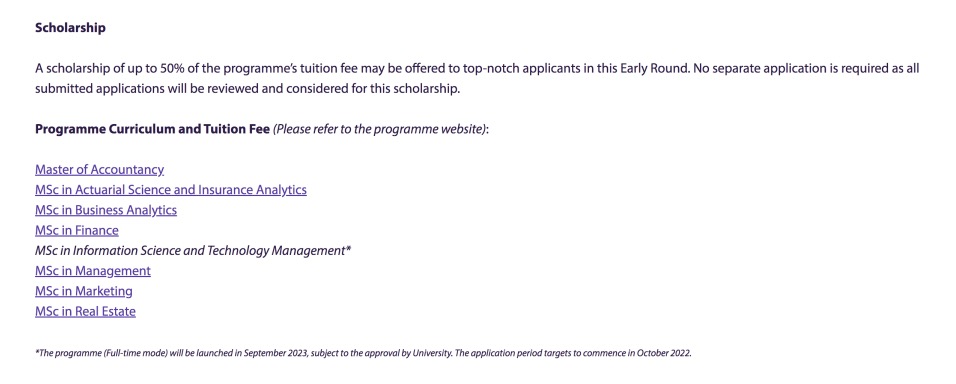
Task: Visit the MSc in Management programme link
Action: (93, 271)
